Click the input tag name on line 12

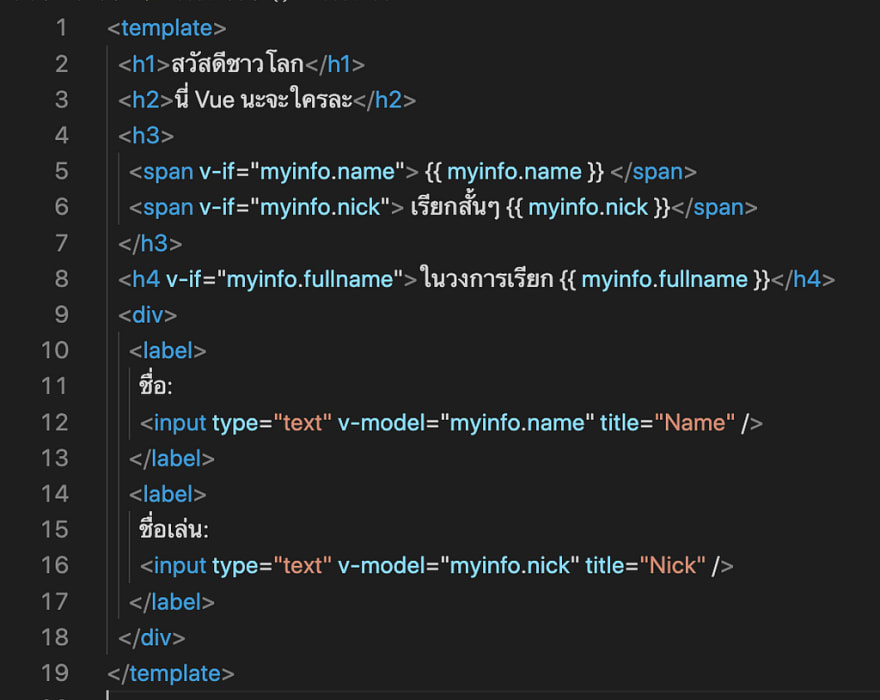[180, 423]
